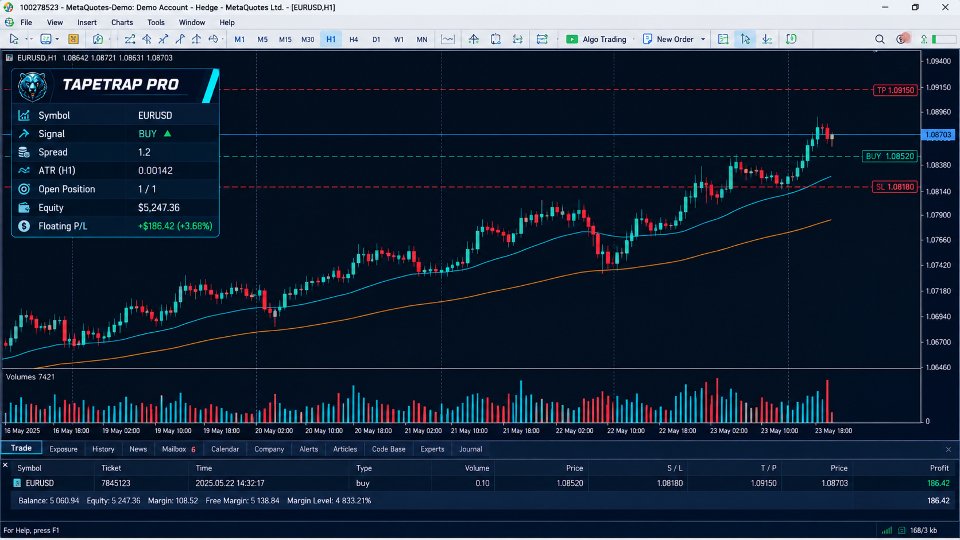Click the account icon with red badge
Viewport: 960px width, 540px height.
tap(902, 39)
